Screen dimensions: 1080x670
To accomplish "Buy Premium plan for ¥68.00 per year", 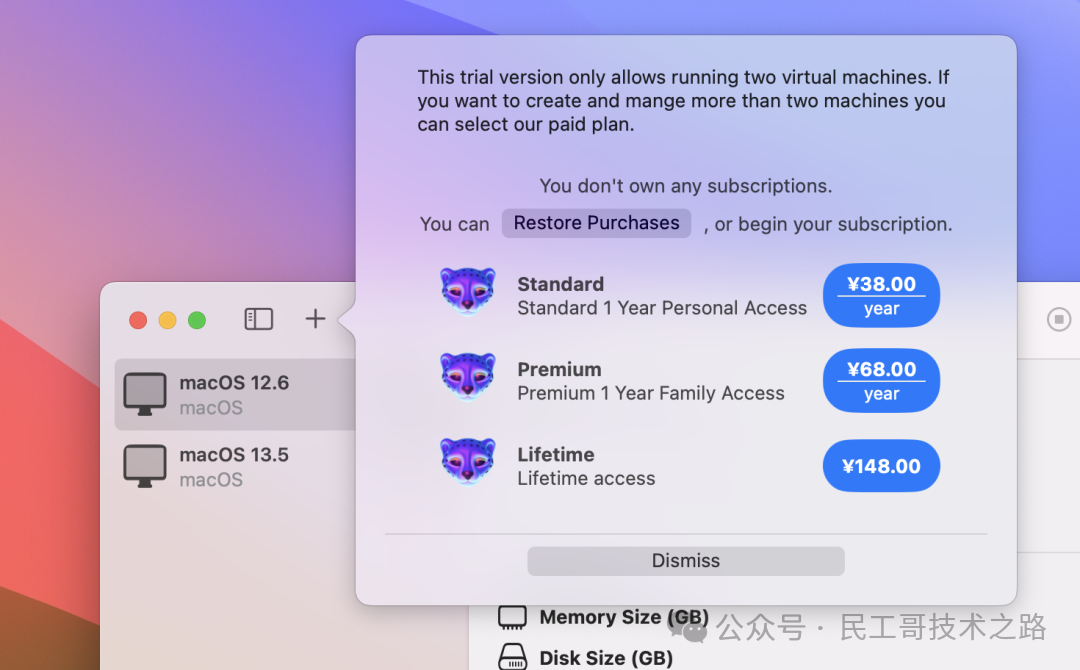I will coord(881,381).
